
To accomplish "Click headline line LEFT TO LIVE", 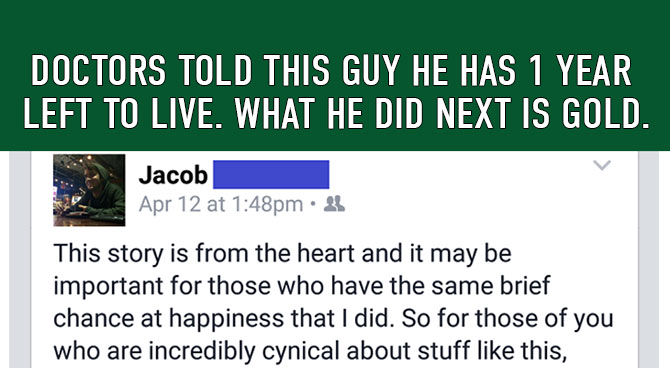I will pyautogui.click(x=336, y=113).
